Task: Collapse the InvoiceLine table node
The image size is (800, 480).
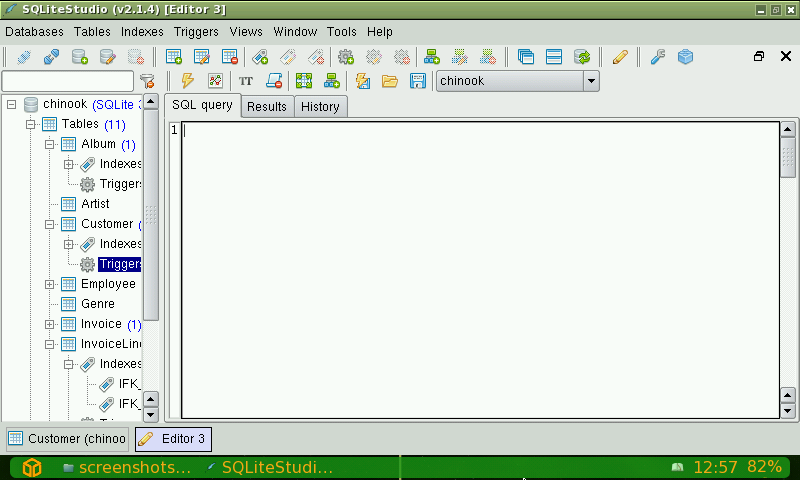Action: (x=49, y=344)
